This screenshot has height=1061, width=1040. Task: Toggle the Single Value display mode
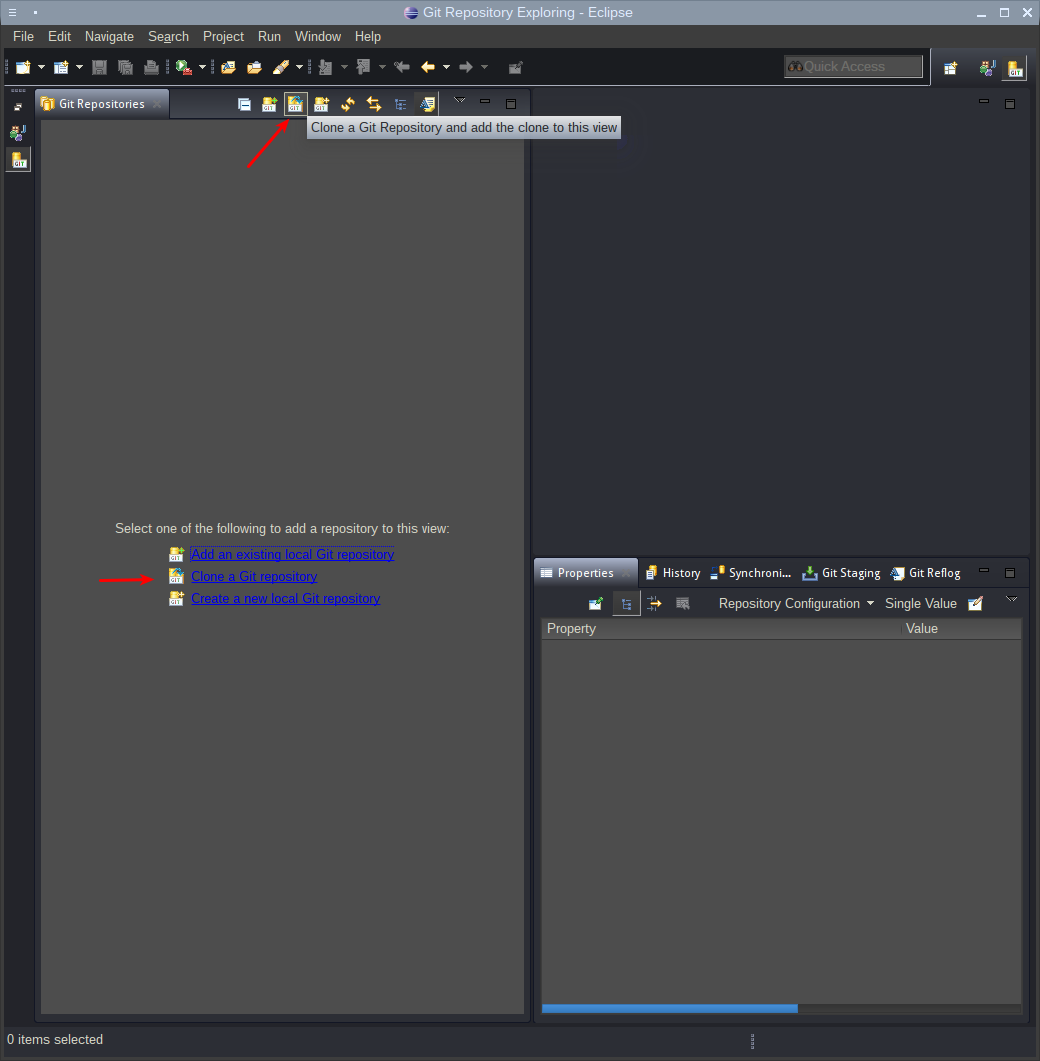[x=920, y=604]
